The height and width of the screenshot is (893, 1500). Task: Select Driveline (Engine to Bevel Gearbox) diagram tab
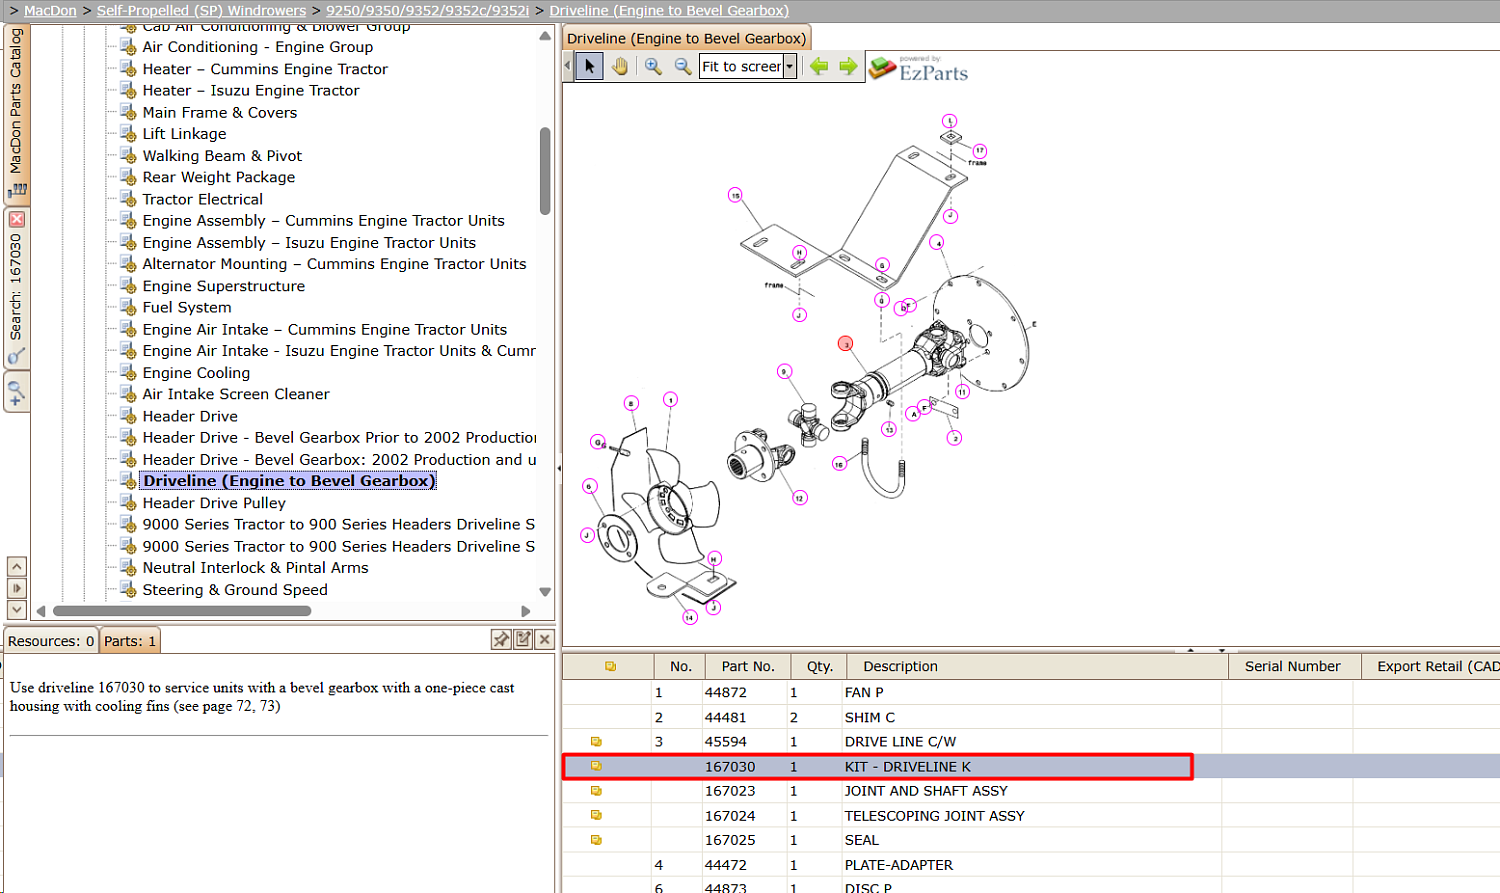click(686, 38)
